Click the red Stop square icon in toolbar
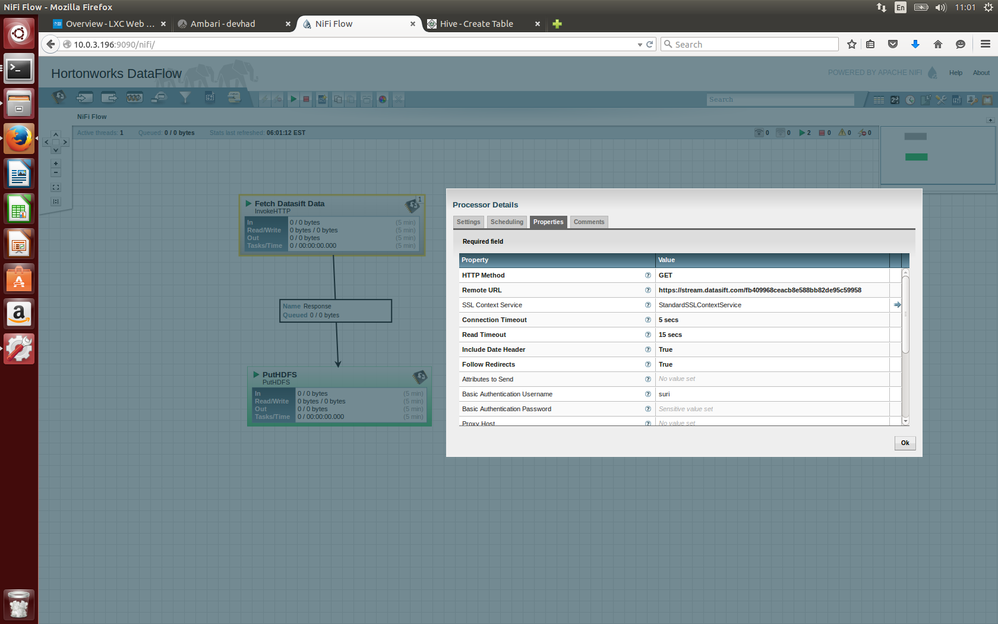998x624 pixels. [x=306, y=99]
